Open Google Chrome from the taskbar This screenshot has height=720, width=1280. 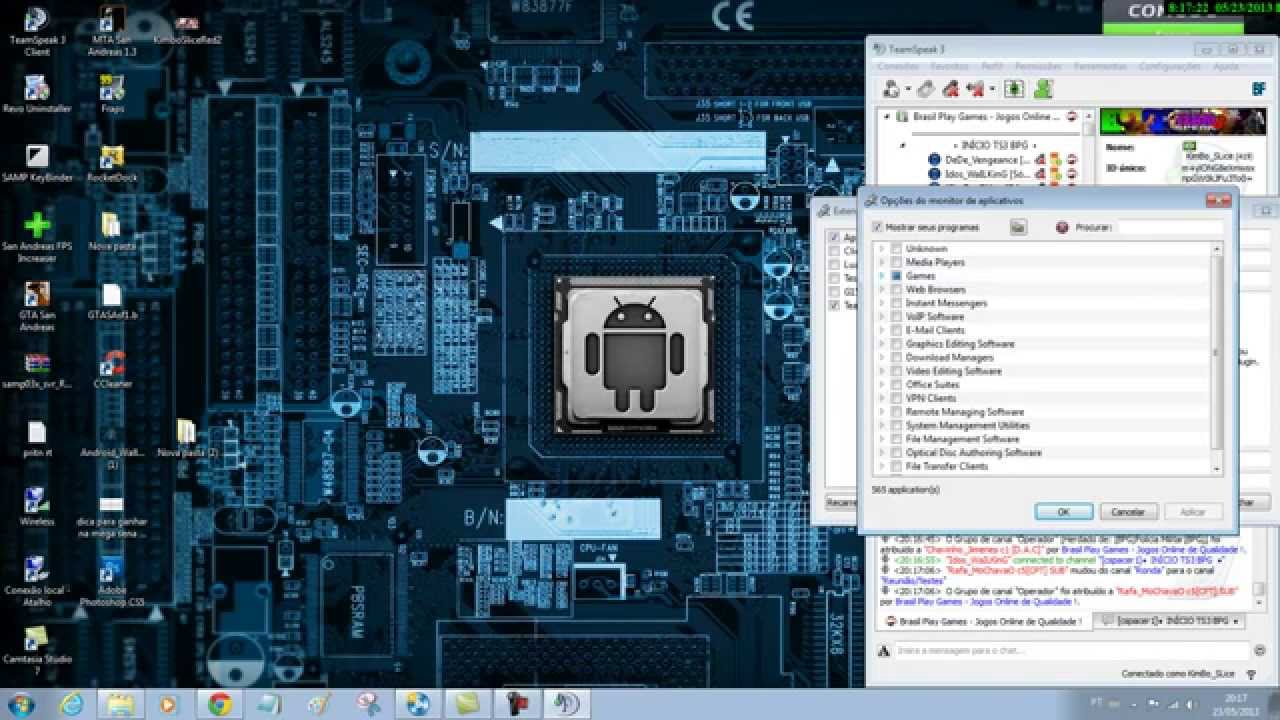tap(219, 704)
